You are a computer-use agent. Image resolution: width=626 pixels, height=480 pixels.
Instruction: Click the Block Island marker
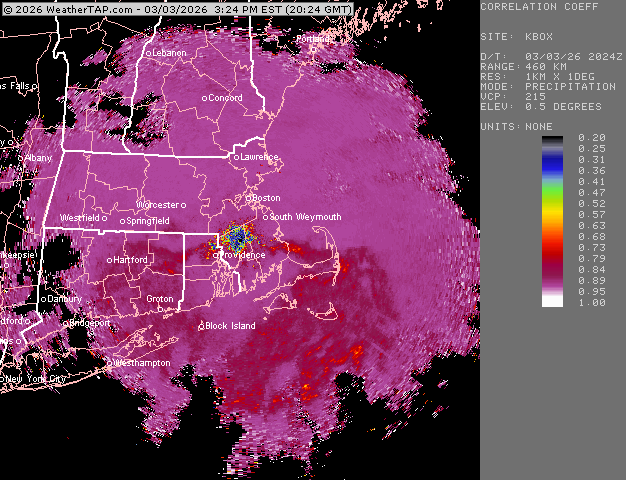201,326
